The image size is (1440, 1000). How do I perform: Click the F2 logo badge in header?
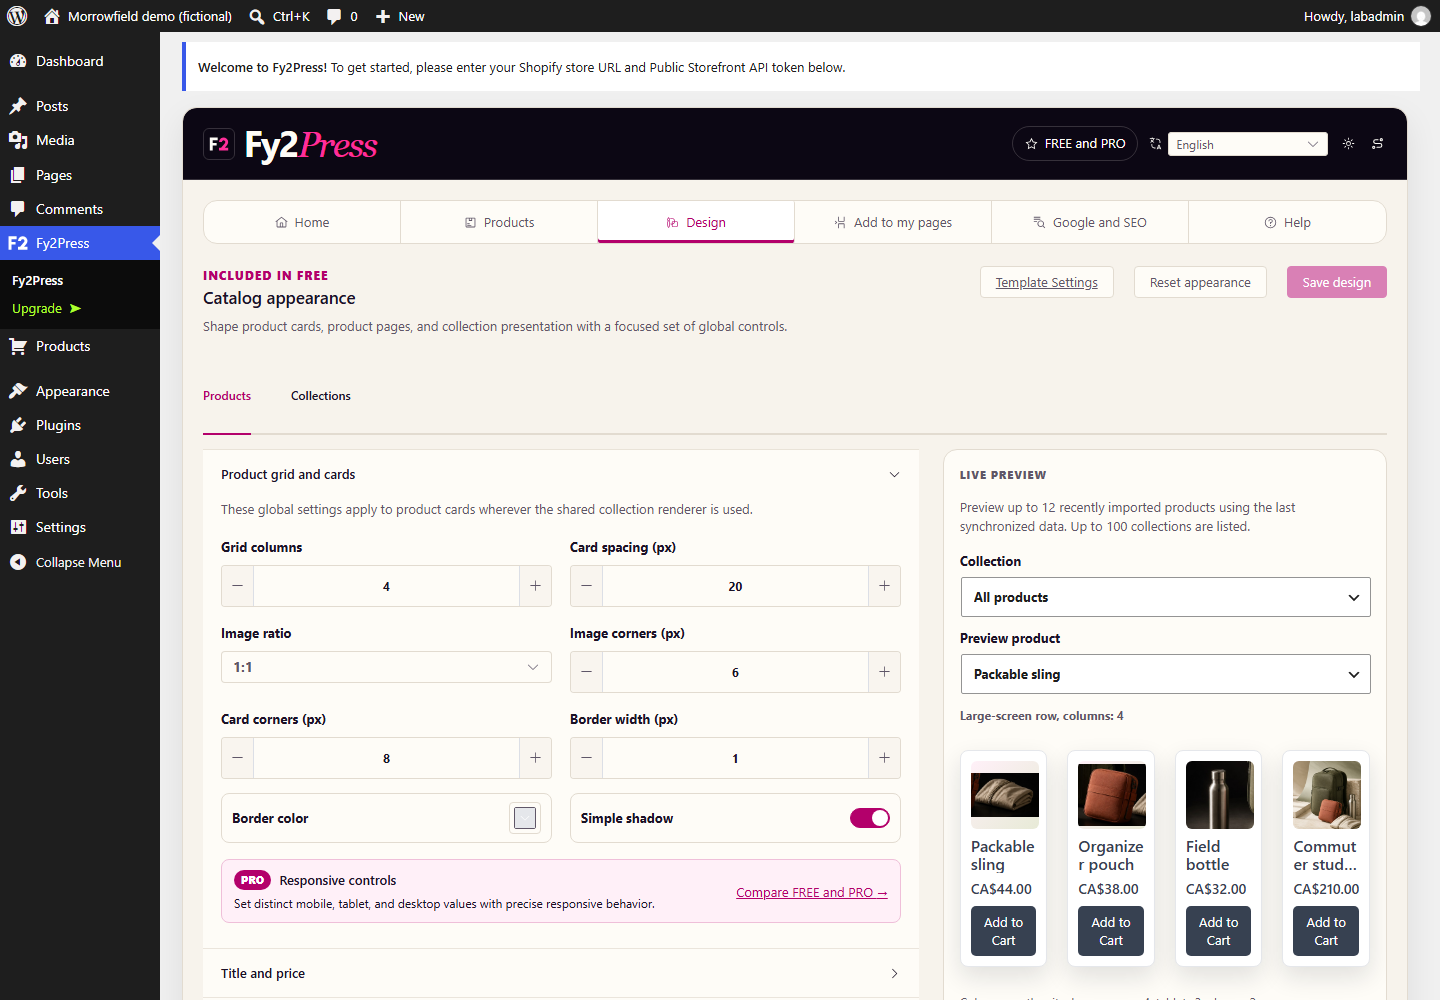point(219,144)
